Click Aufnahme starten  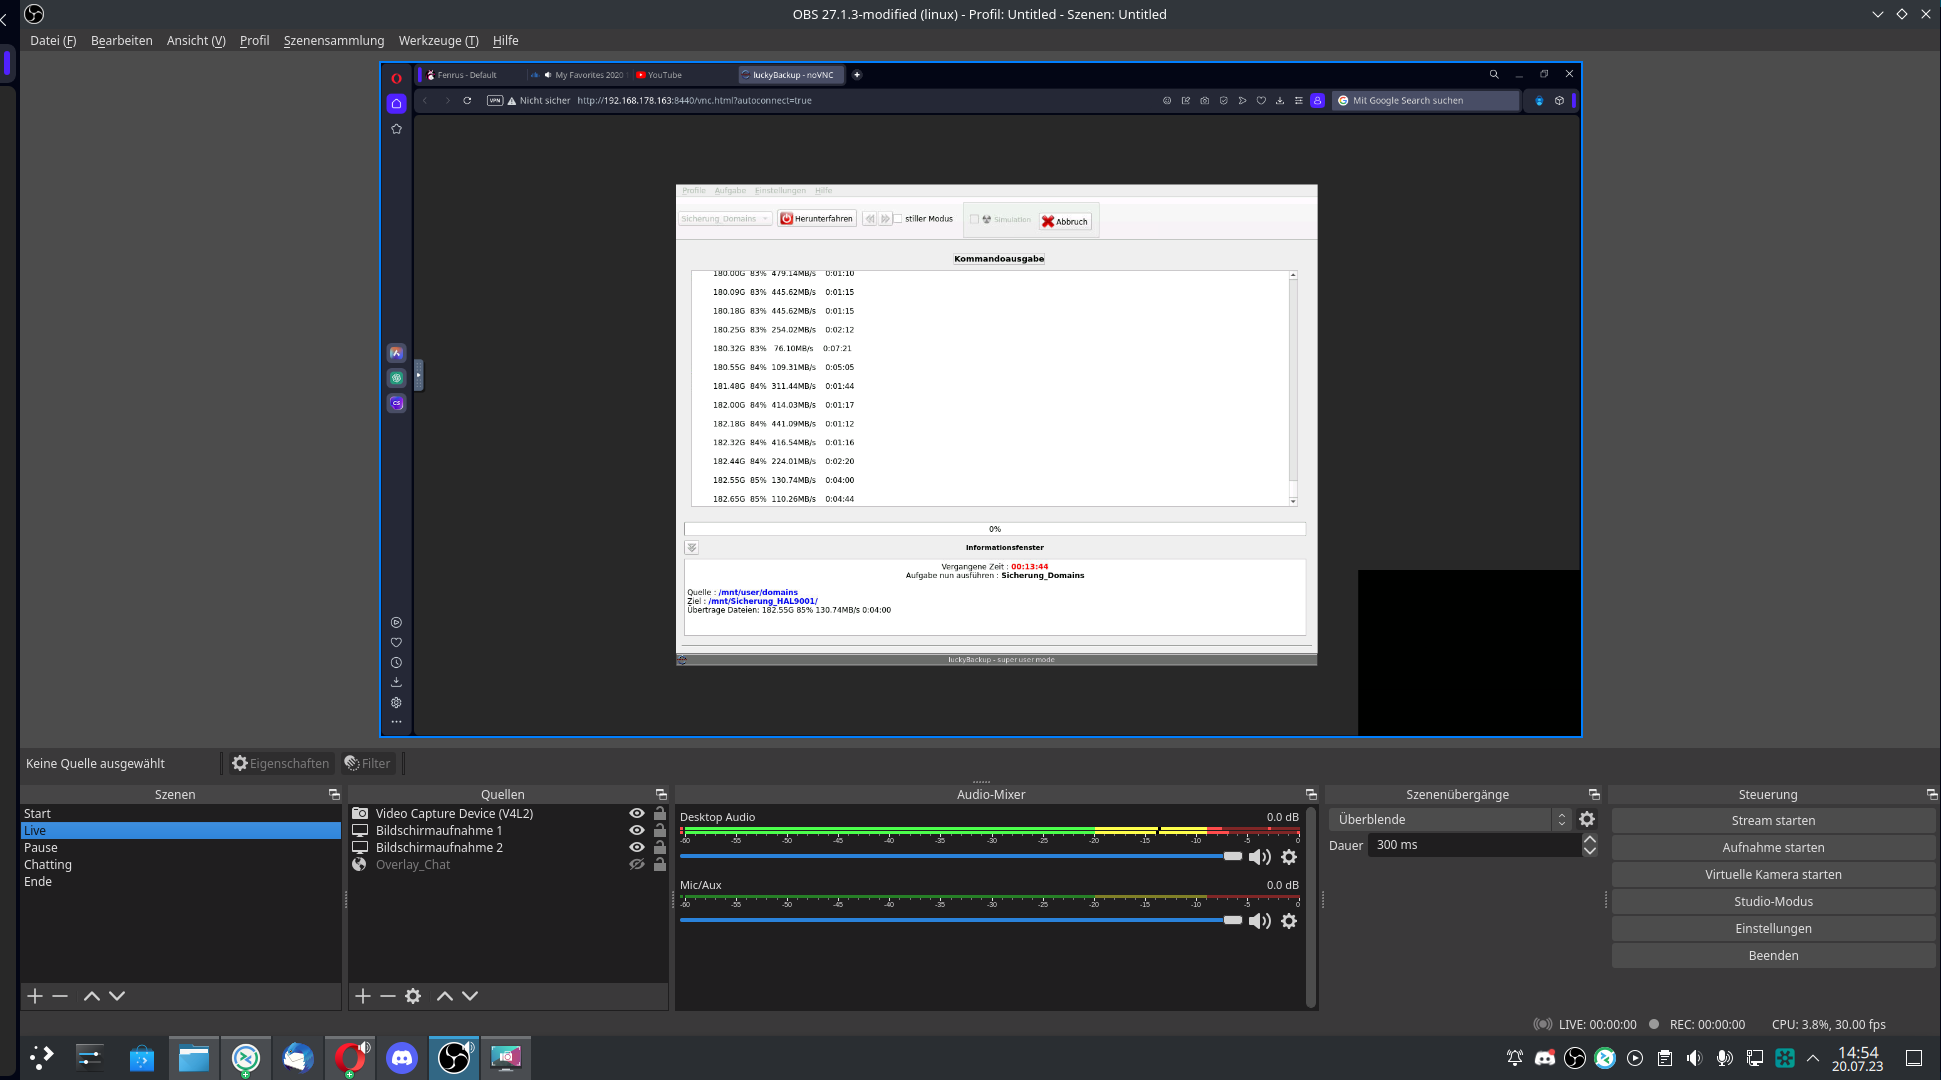(1773, 848)
